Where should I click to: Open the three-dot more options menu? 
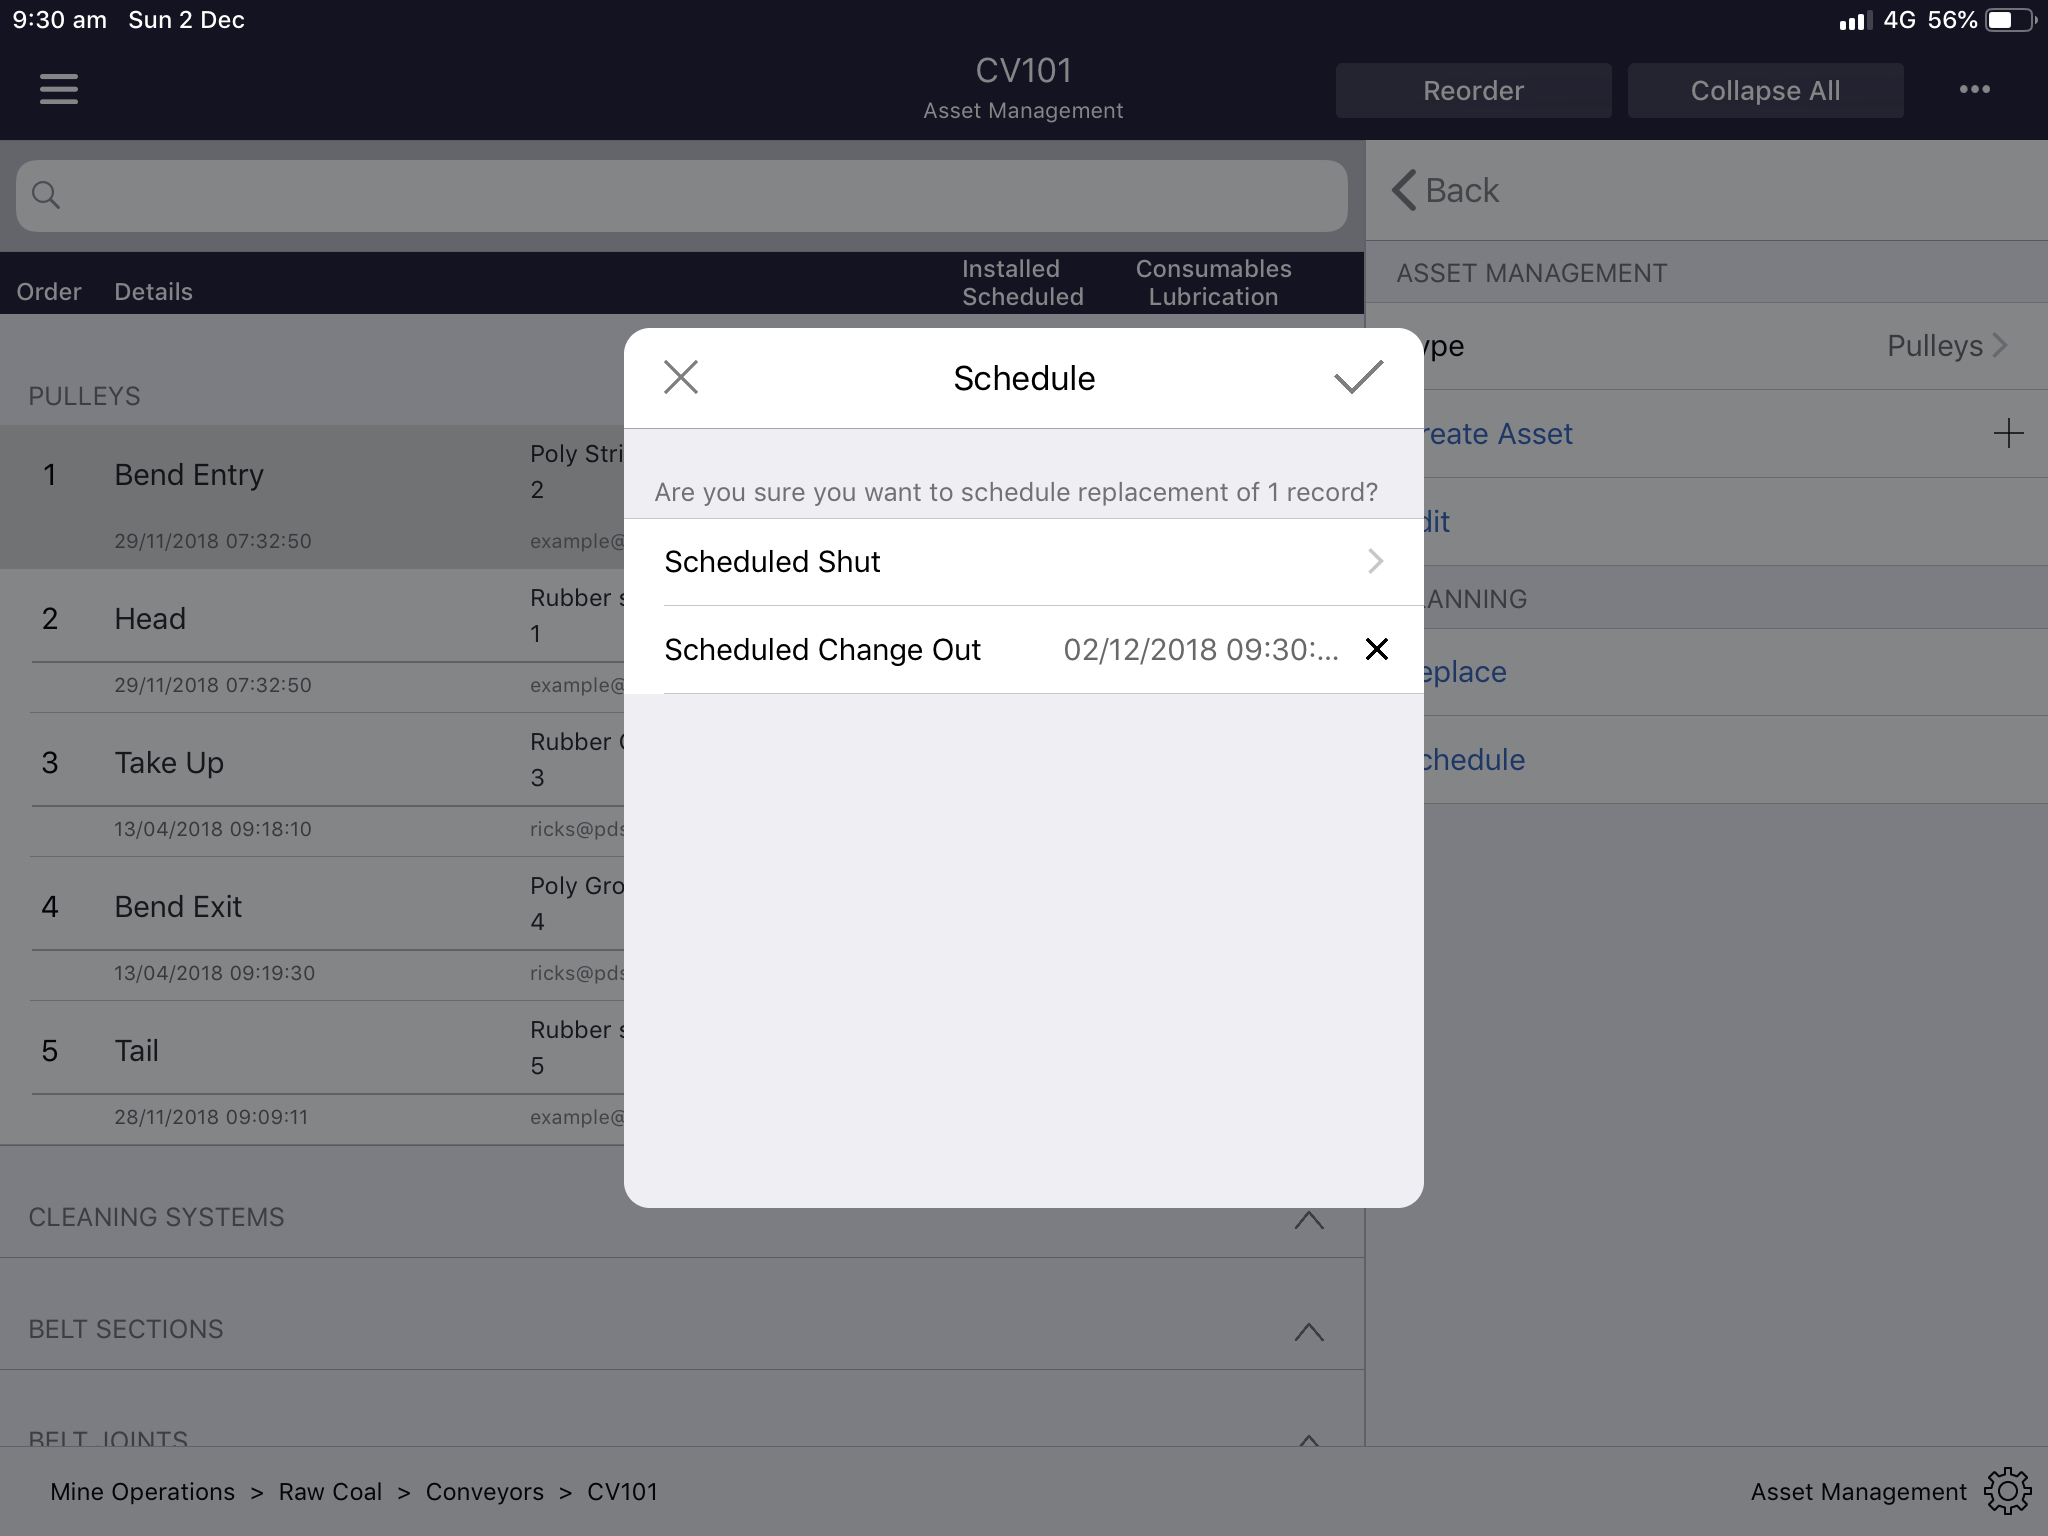point(1974,89)
